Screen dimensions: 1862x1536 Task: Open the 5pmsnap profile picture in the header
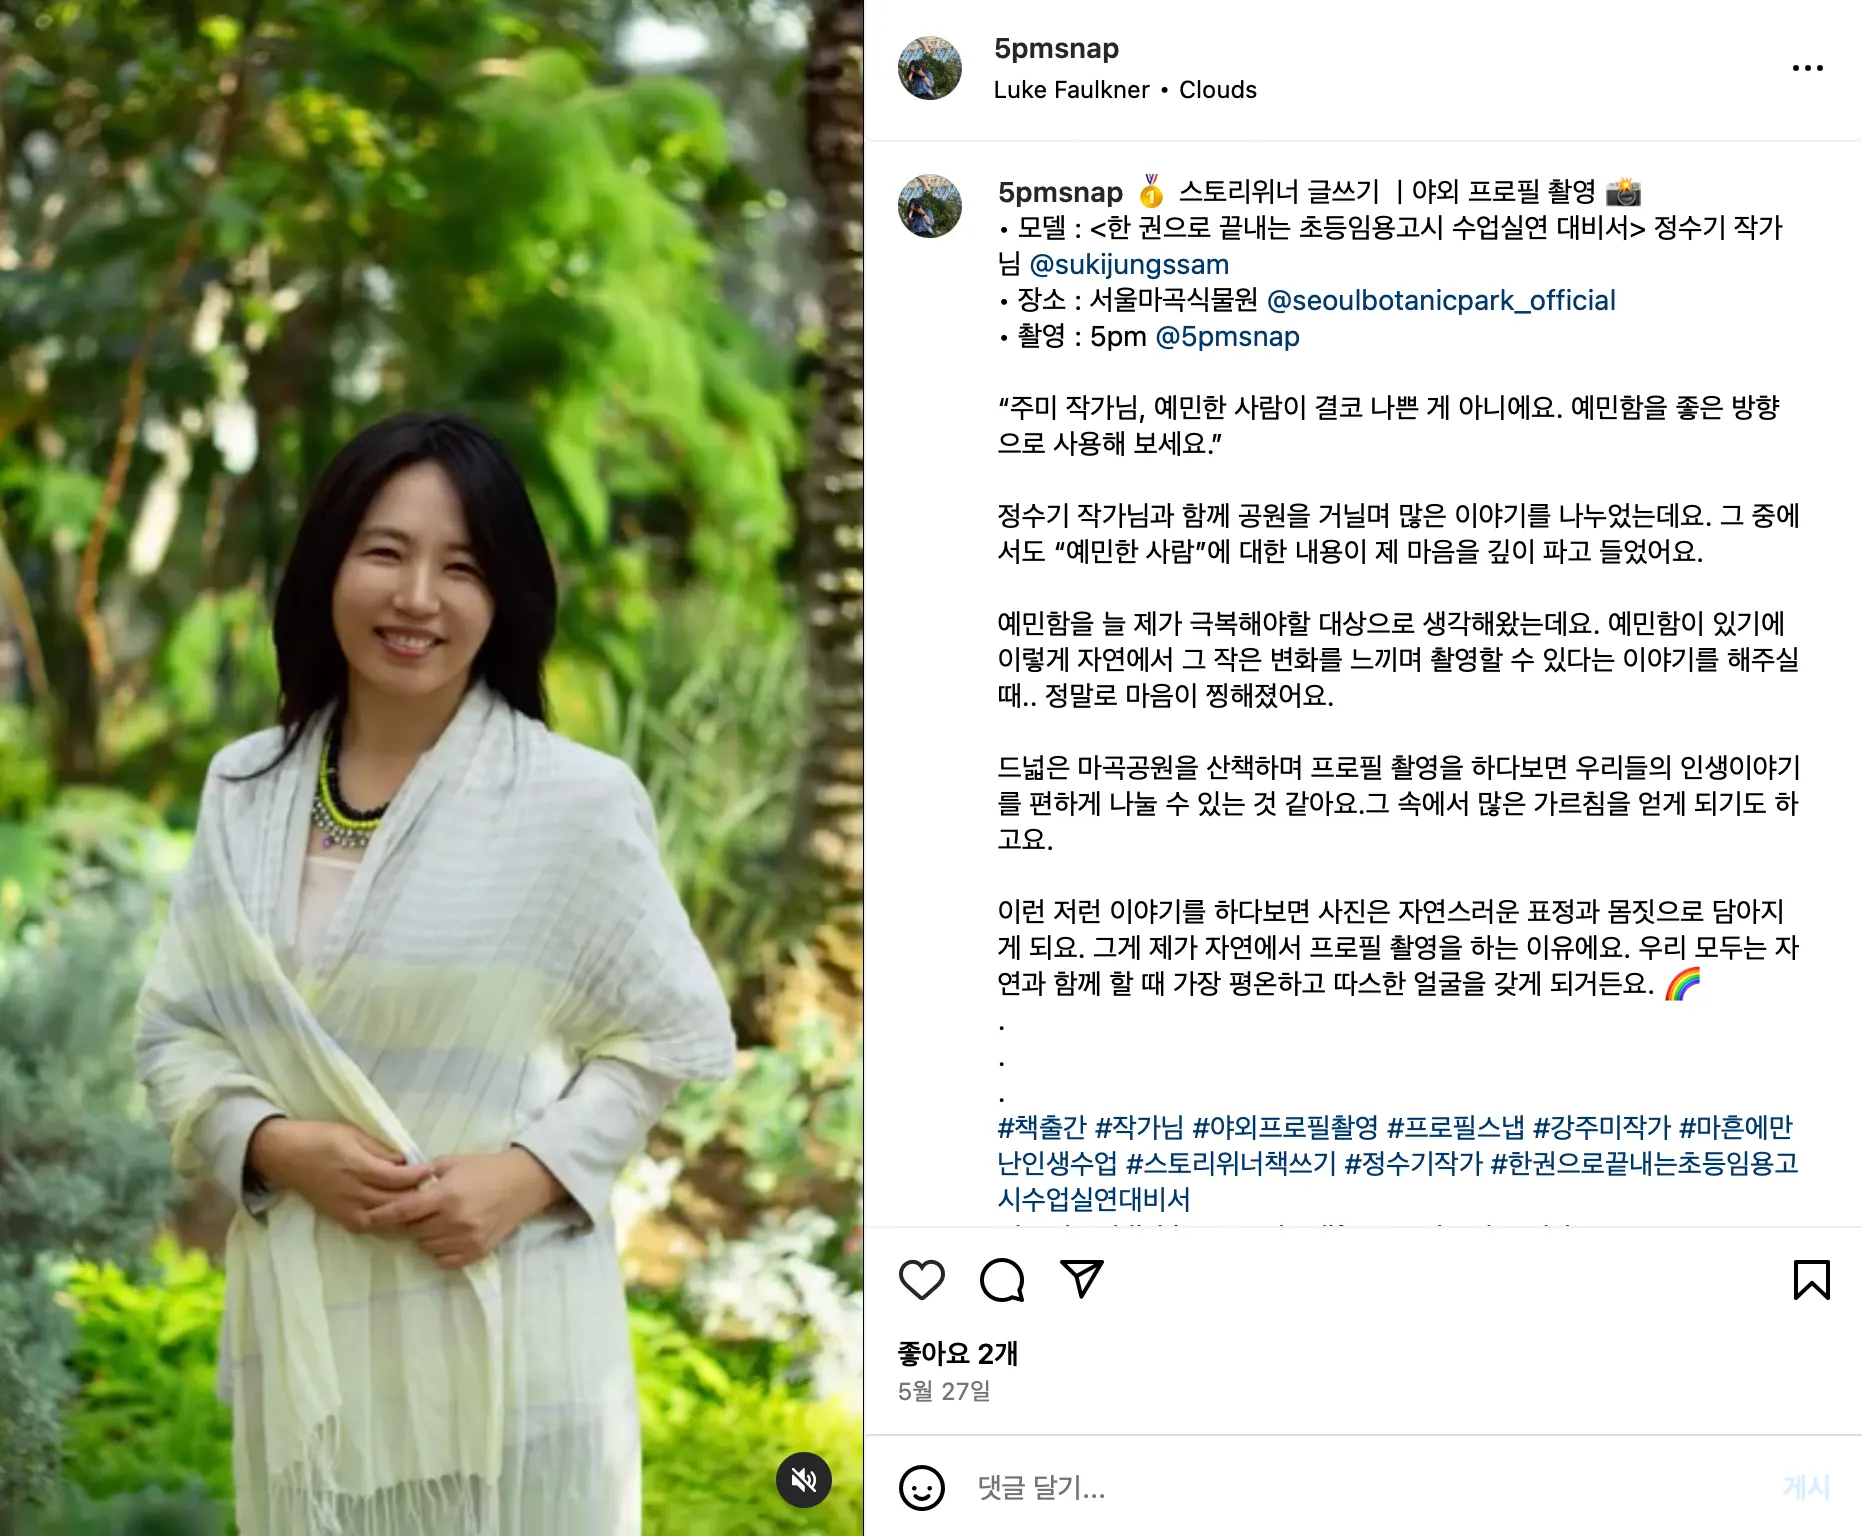tap(929, 68)
